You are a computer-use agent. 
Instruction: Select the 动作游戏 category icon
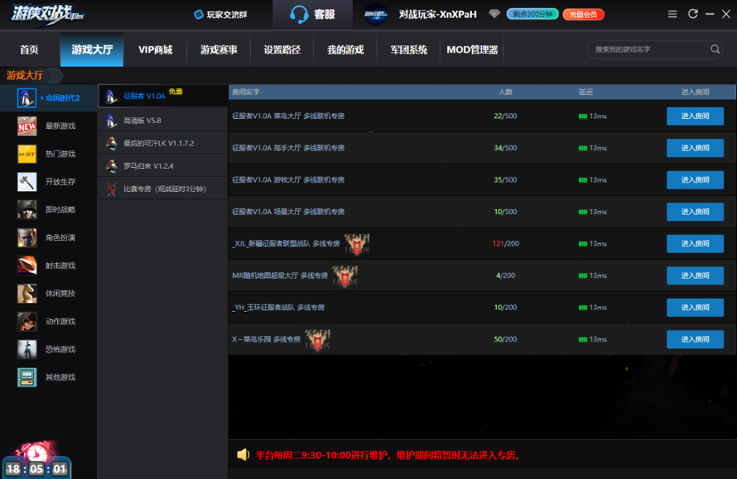[27, 322]
